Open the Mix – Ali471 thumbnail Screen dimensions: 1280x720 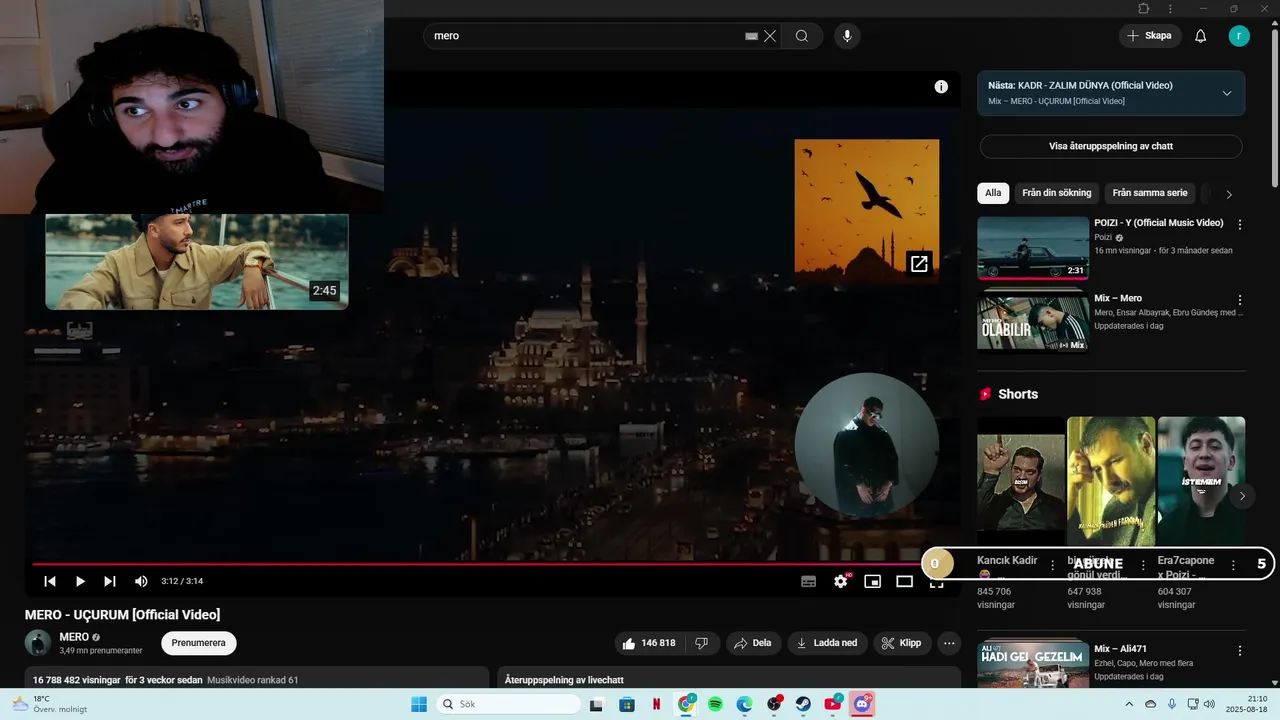pyautogui.click(x=1033, y=663)
